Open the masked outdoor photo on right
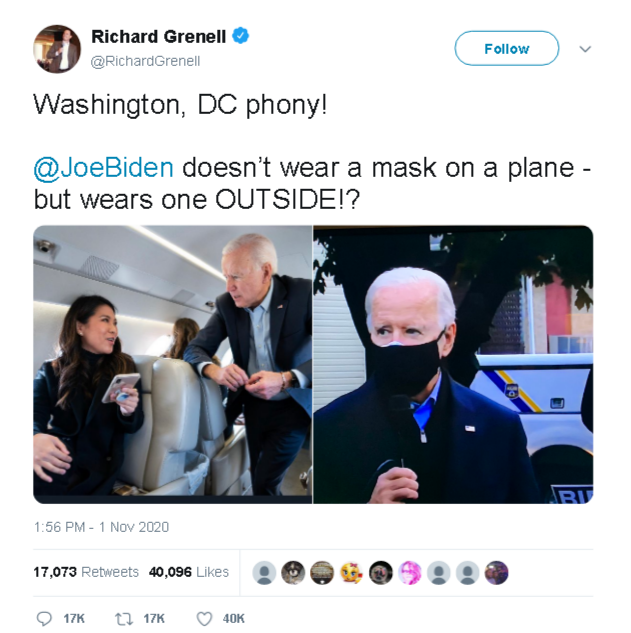Image resolution: width=631 pixels, height=633 pixels. coord(453,365)
